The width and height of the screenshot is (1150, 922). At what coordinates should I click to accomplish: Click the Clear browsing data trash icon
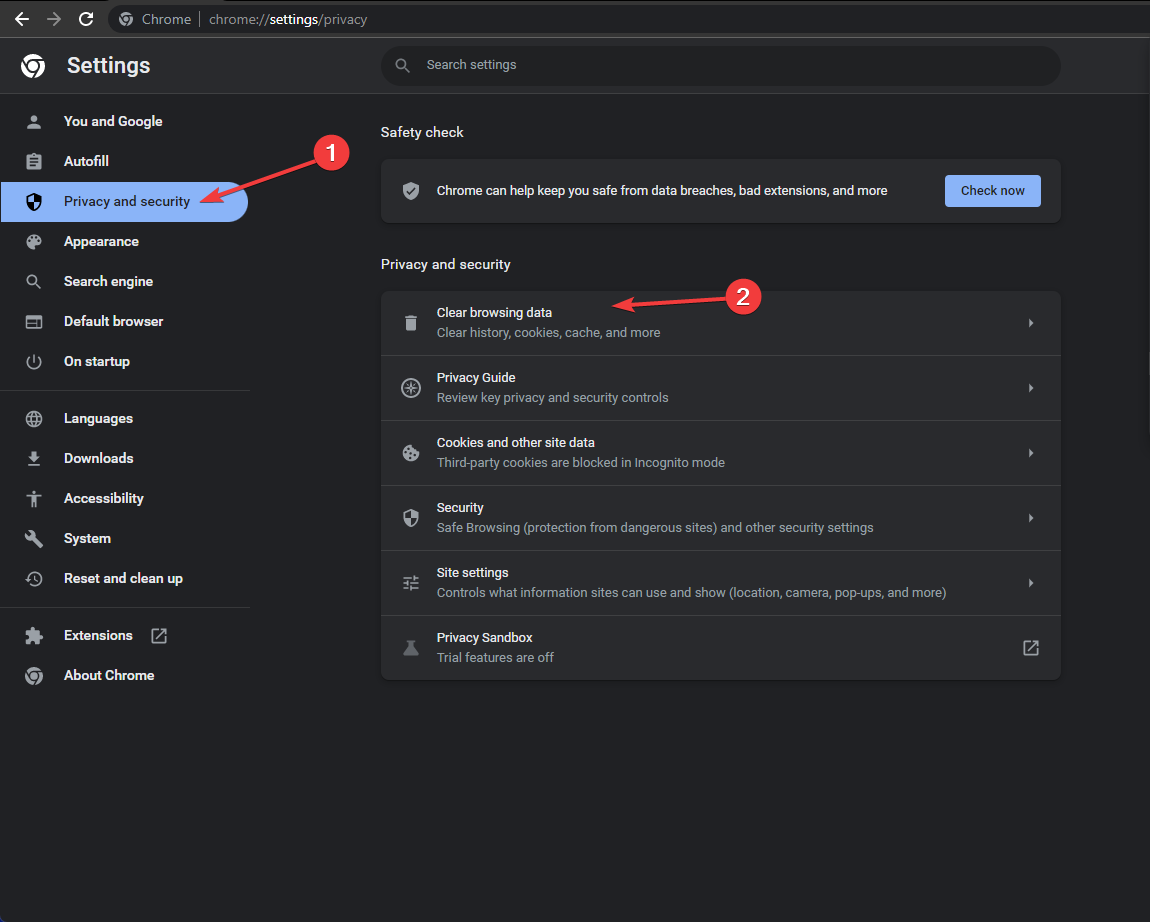coord(410,322)
